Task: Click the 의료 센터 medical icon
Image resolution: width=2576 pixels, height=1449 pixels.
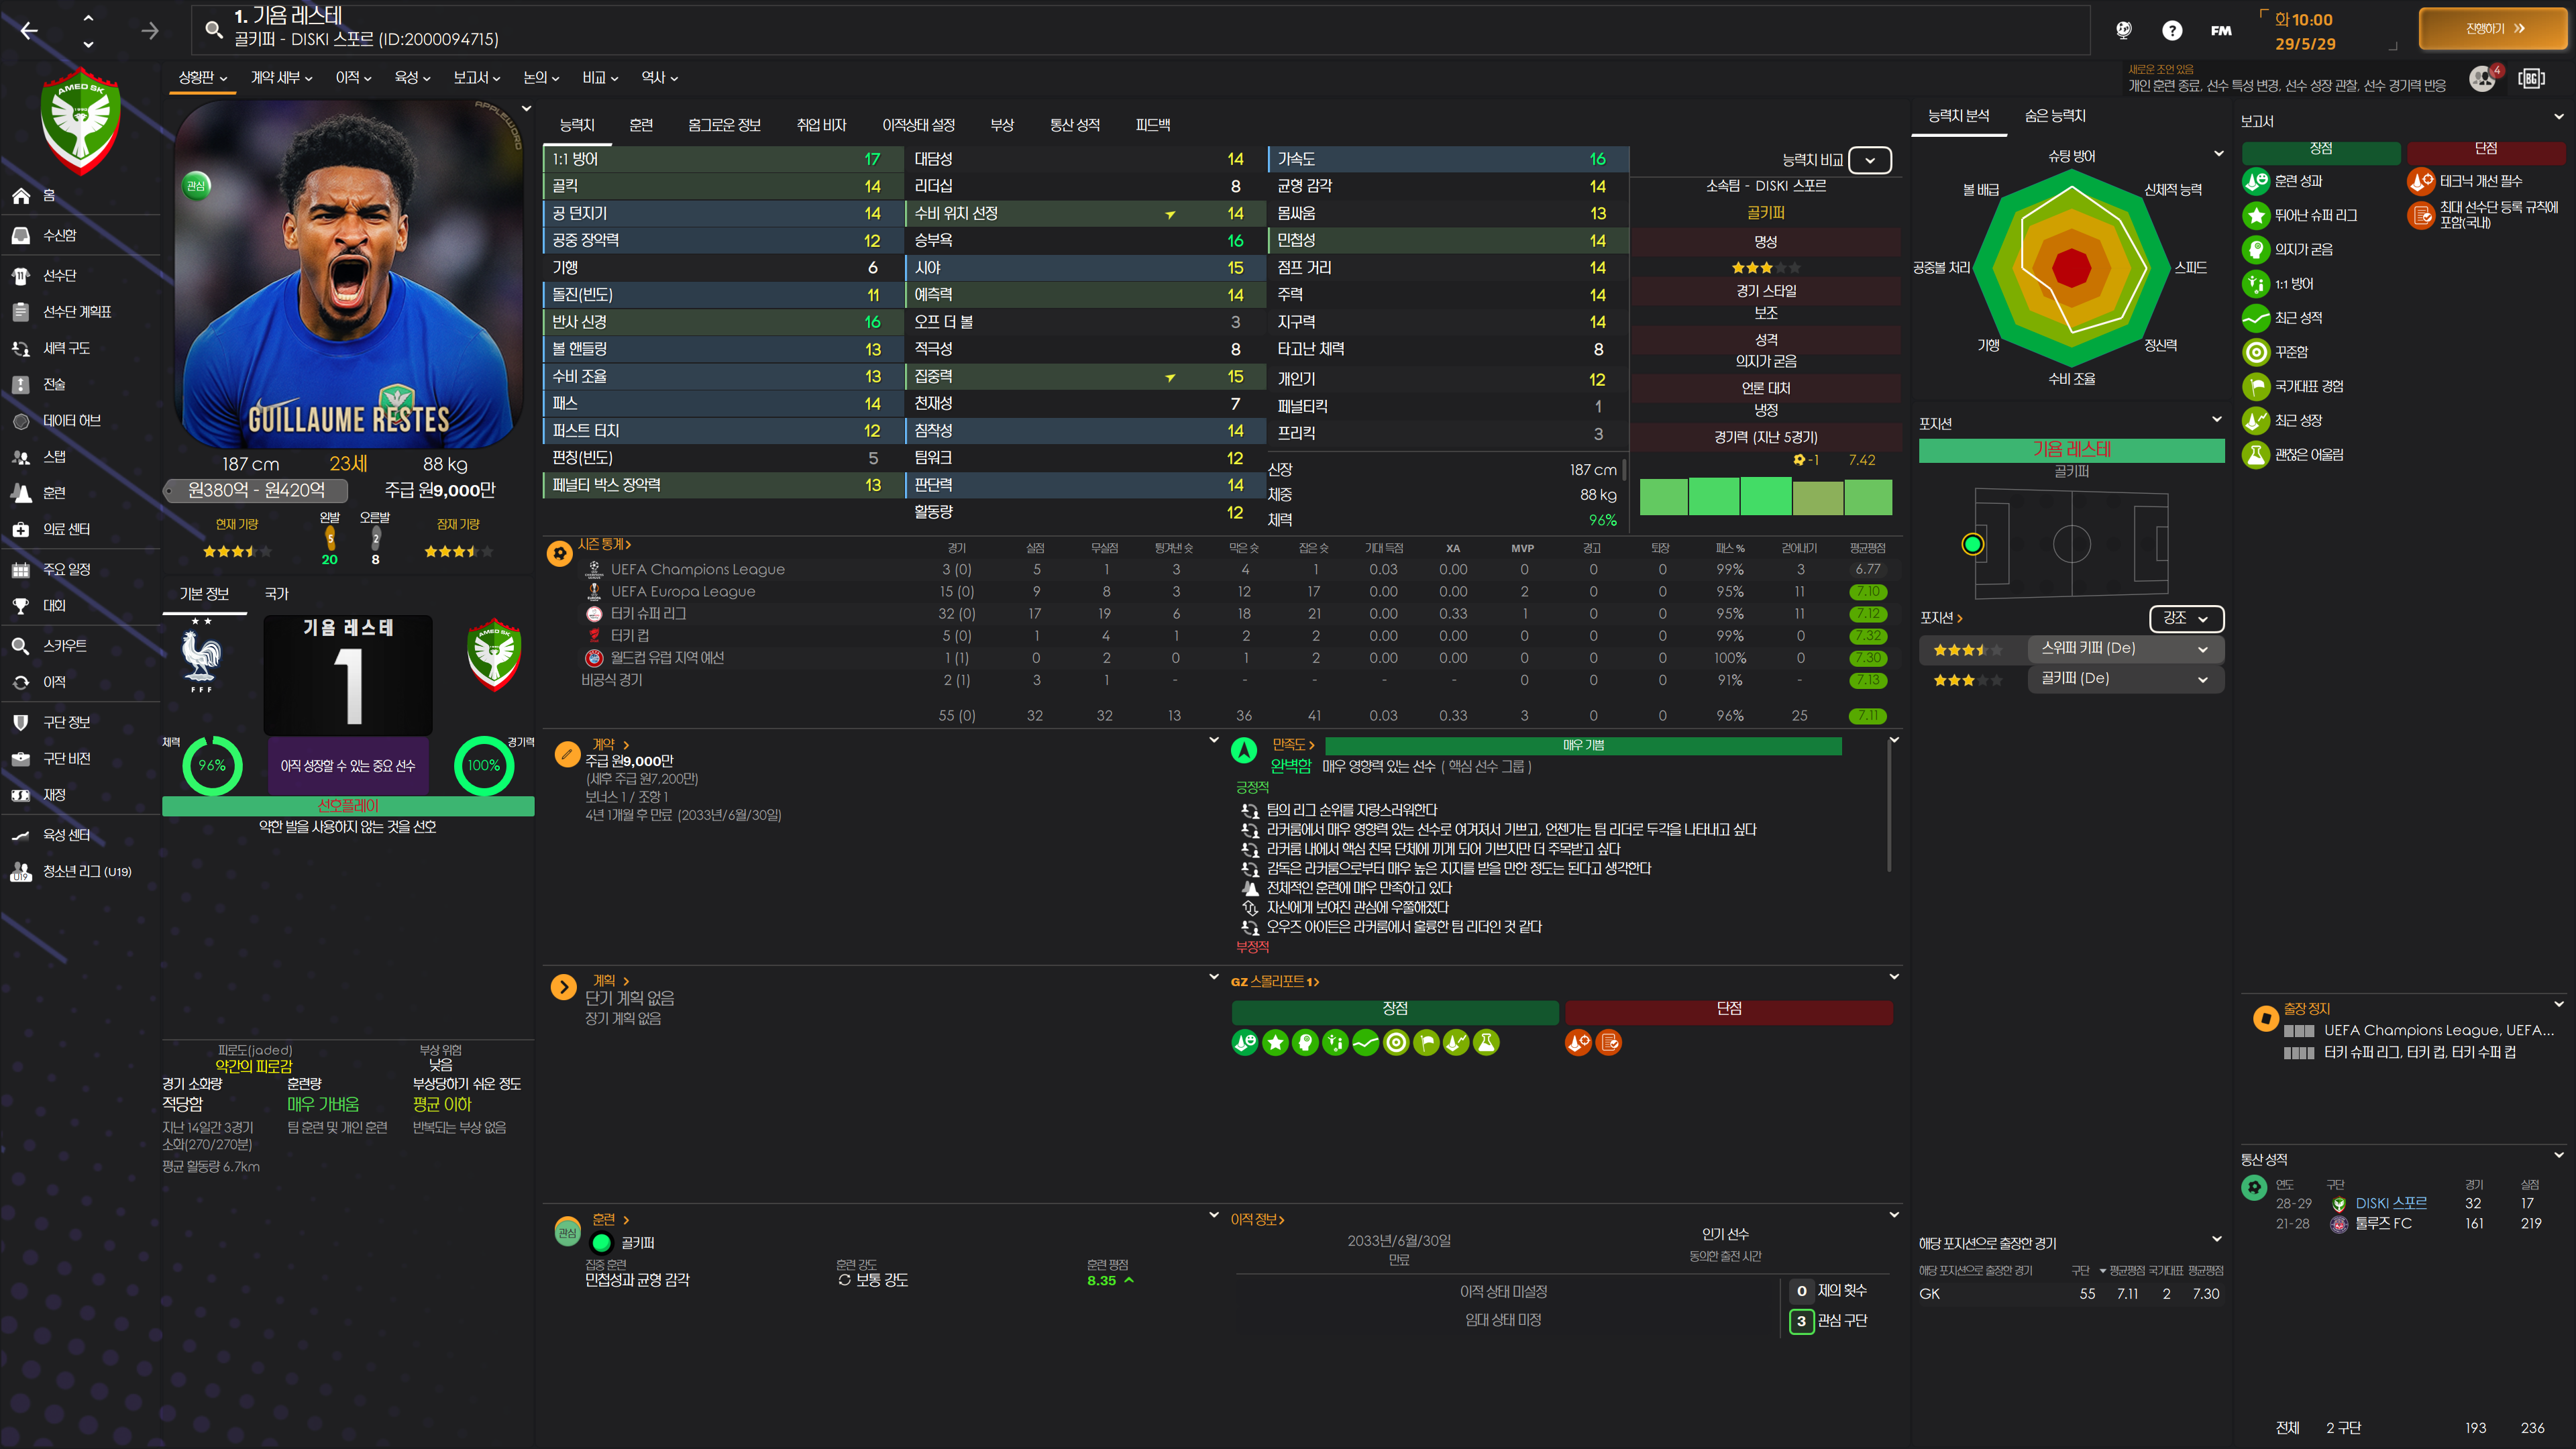Action: tap(21, 529)
